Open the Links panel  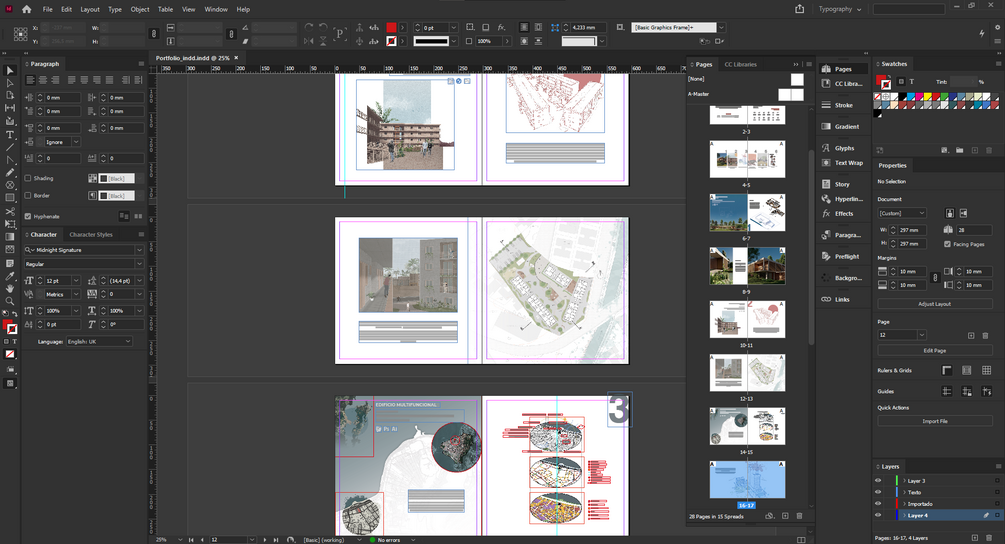tap(842, 299)
